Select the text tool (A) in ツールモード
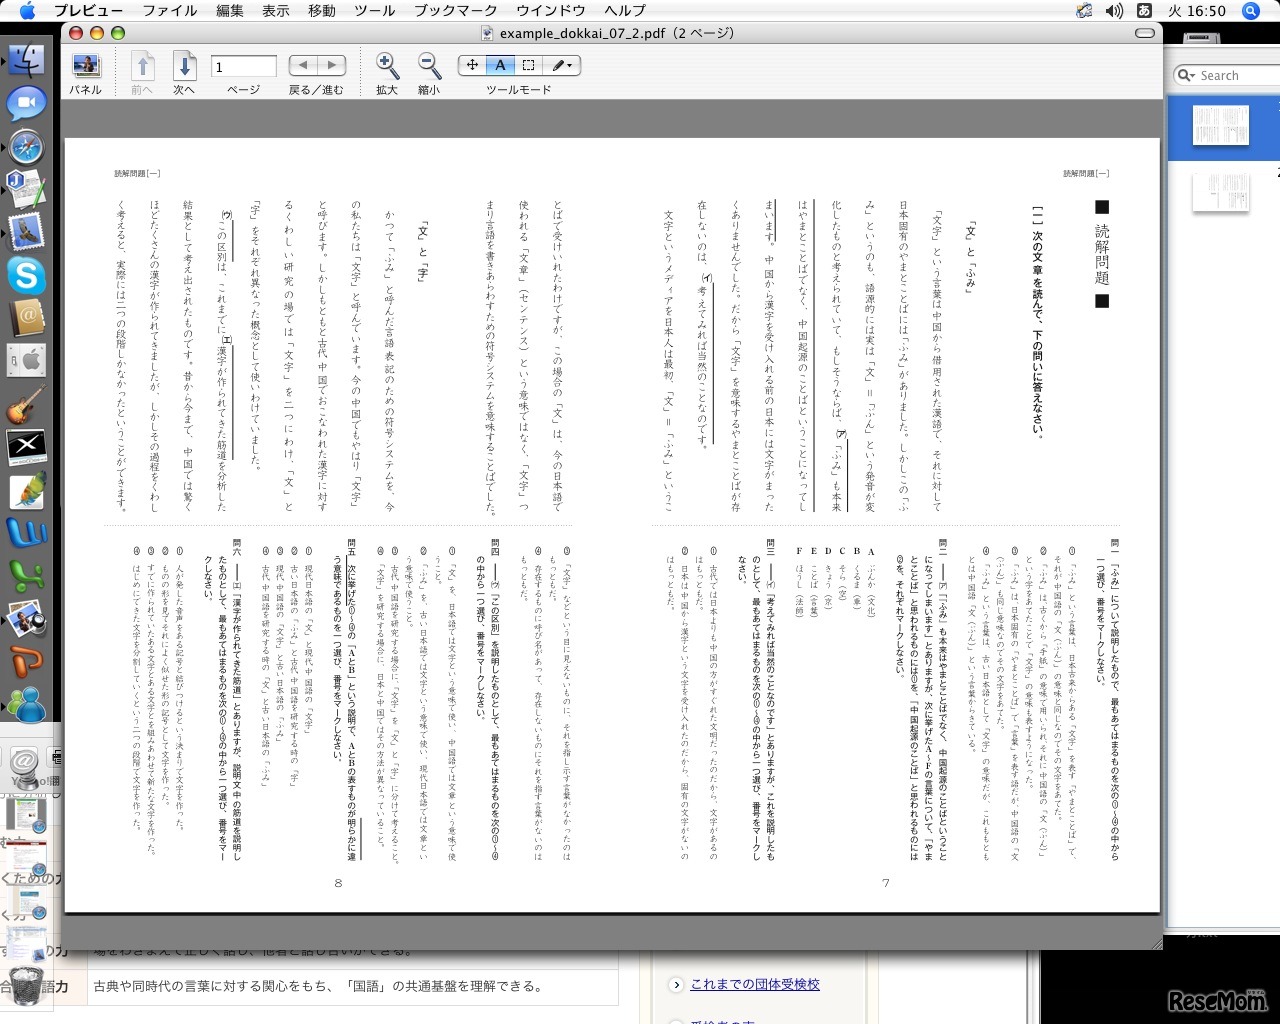This screenshot has height=1024, width=1280. [x=500, y=65]
